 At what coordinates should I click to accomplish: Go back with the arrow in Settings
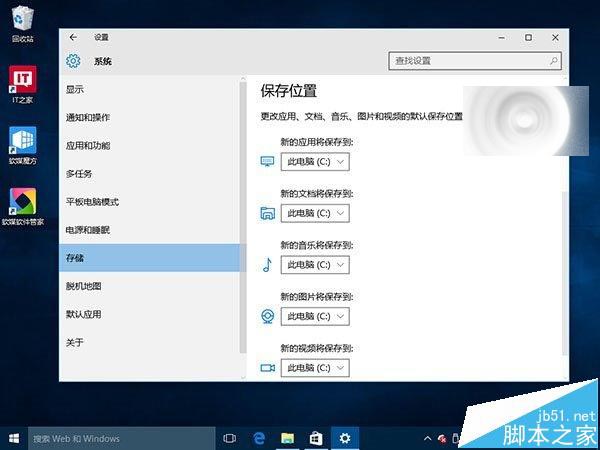(73, 37)
